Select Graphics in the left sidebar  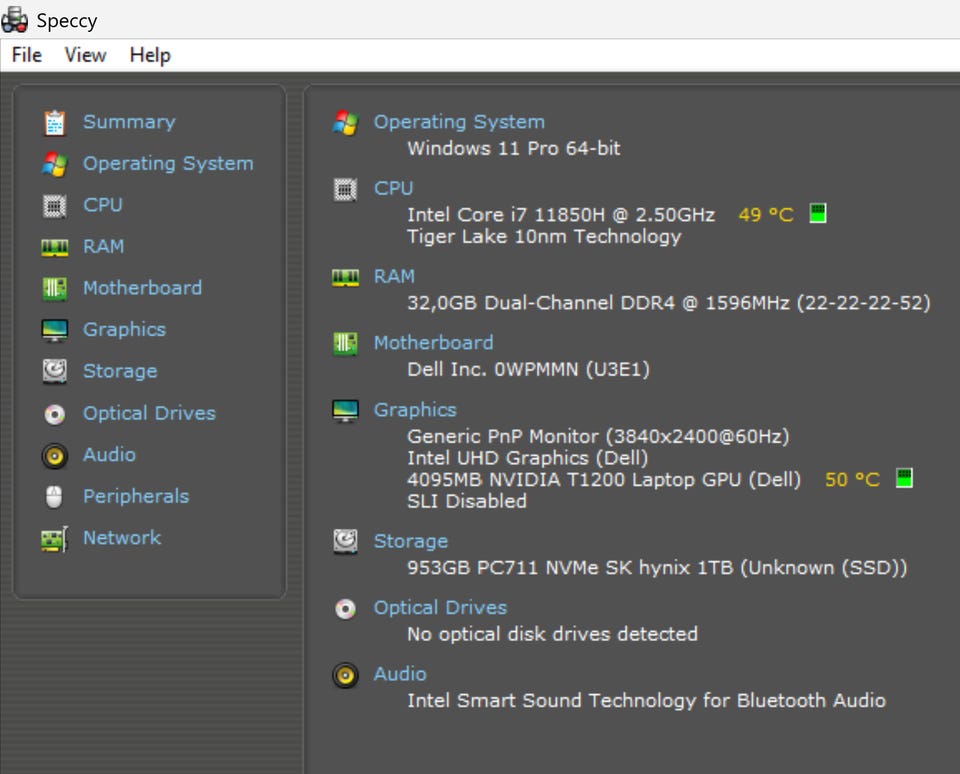click(x=124, y=329)
